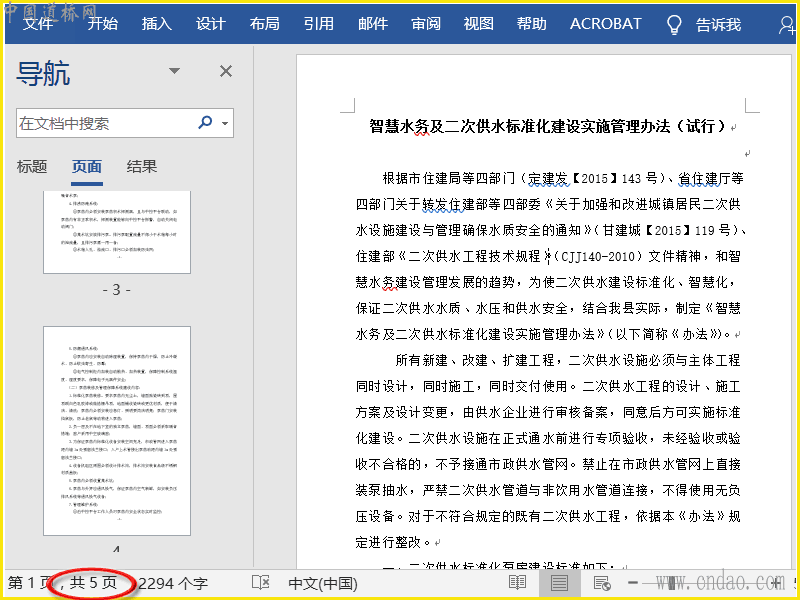Select the page 3 thumbnail
Viewport: 800px width, 600px height.
click(117, 232)
